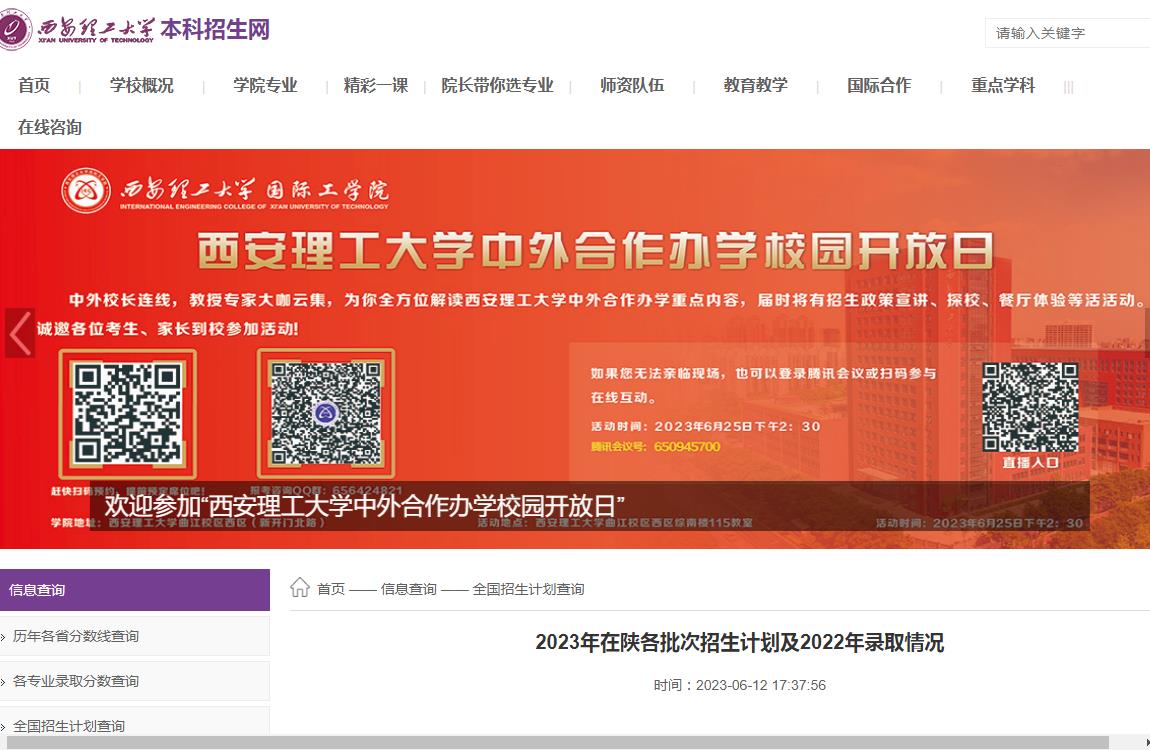Click the timestamp 2023-06-12 17:37:56
The height and width of the screenshot is (750, 1150).
pos(761,685)
